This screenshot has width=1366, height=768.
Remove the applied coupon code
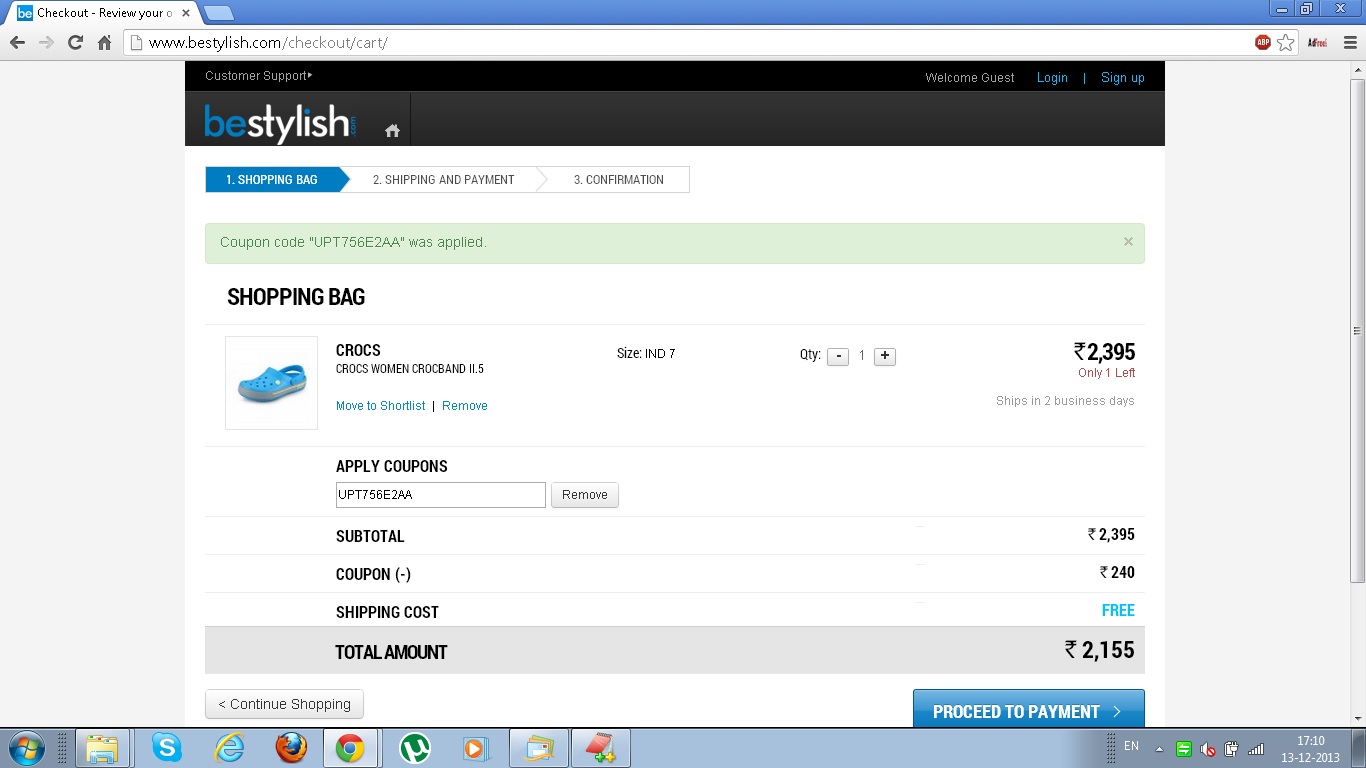coord(585,495)
